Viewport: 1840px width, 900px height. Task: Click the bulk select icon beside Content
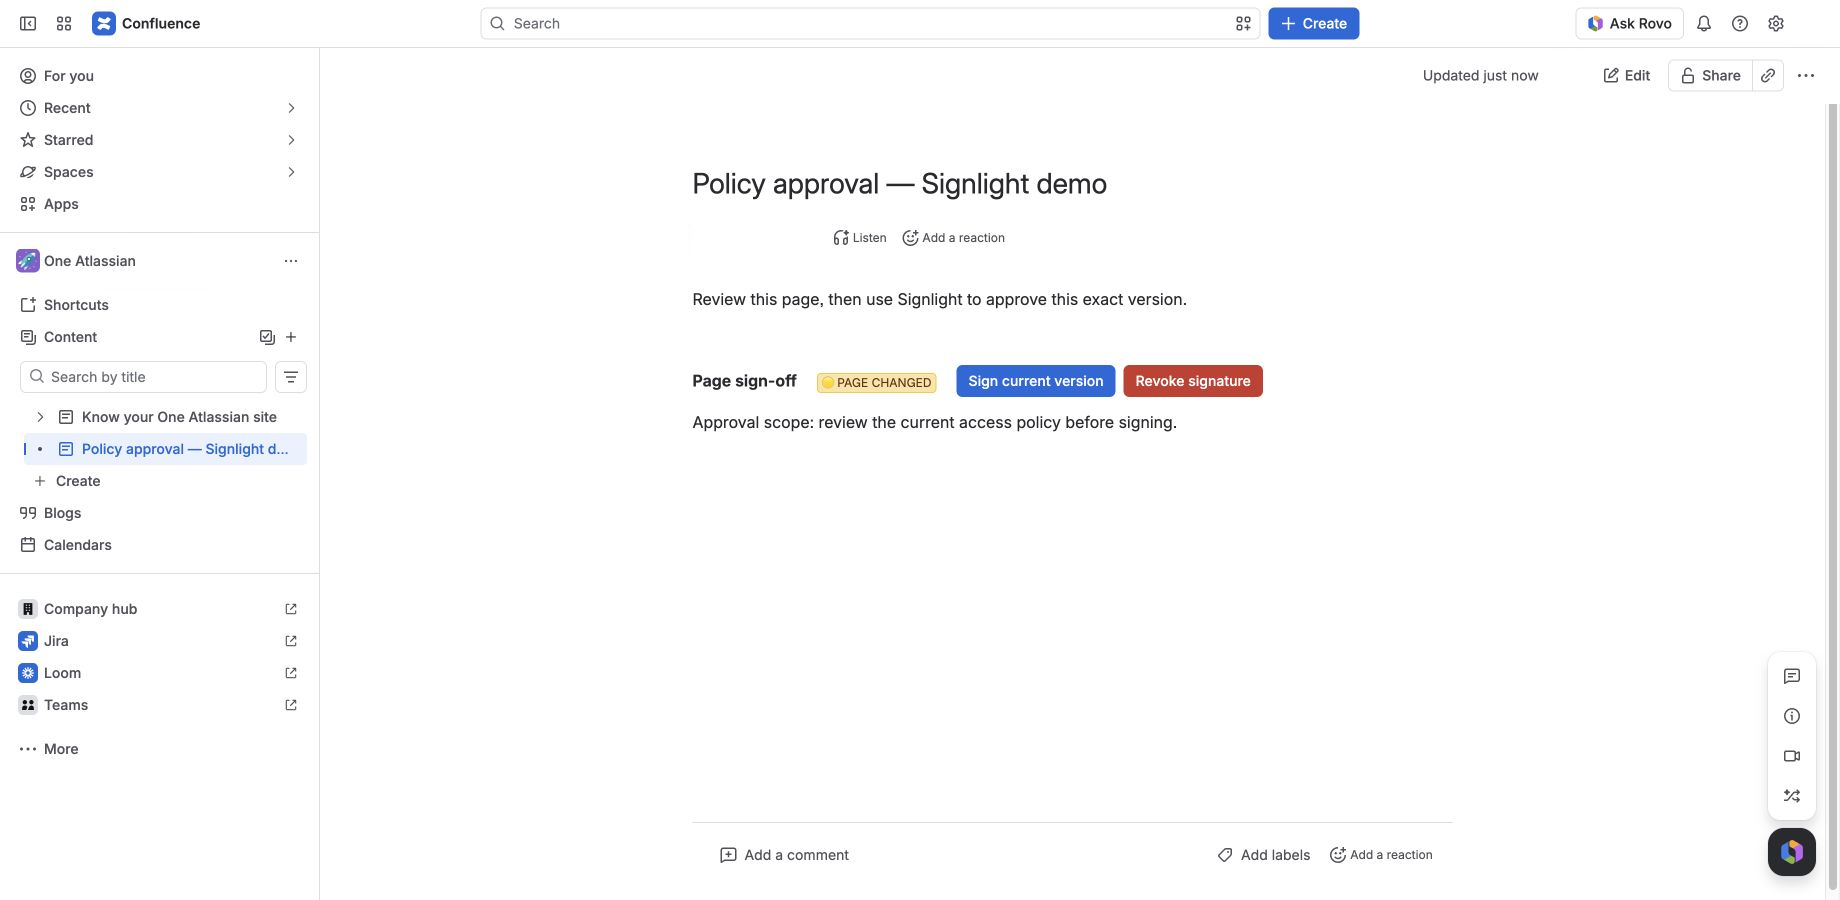pos(267,337)
